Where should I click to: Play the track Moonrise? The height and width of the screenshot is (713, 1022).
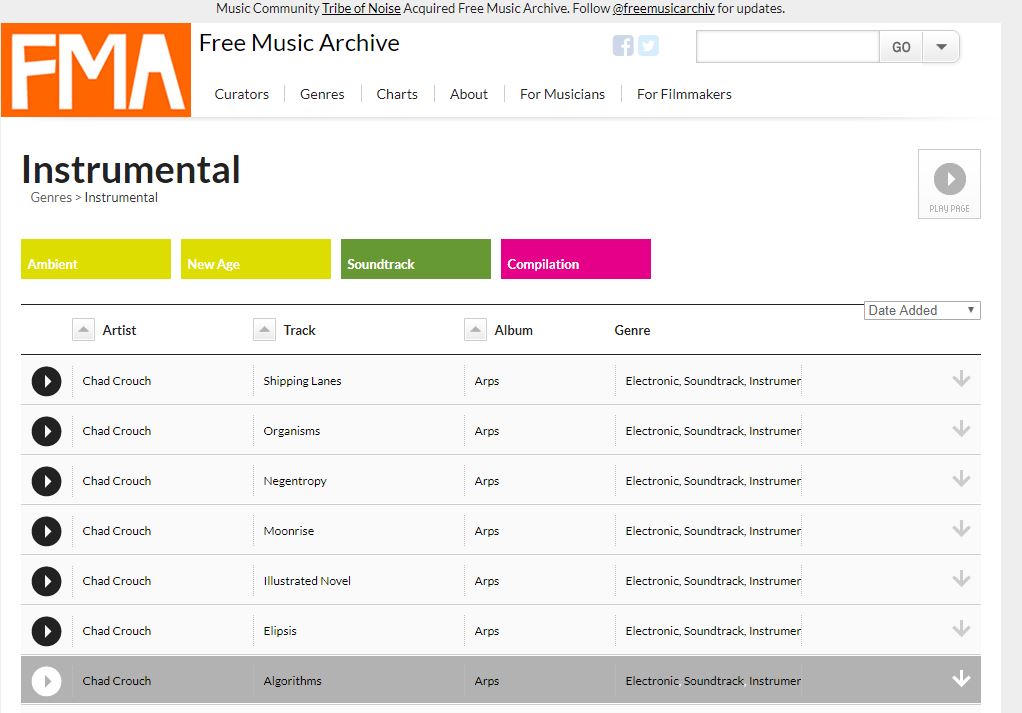click(46, 531)
